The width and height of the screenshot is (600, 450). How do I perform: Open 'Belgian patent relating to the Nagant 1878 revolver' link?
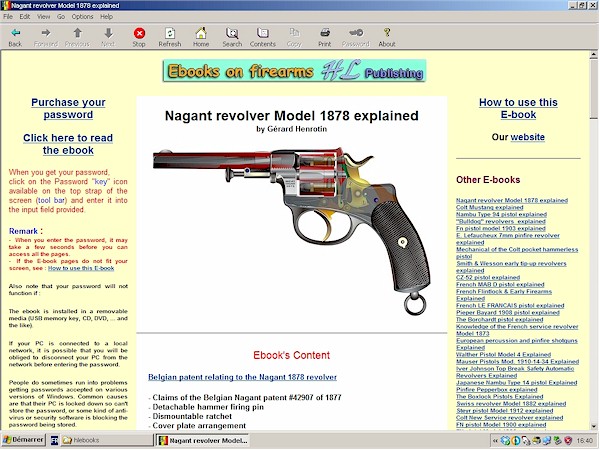coord(243,377)
